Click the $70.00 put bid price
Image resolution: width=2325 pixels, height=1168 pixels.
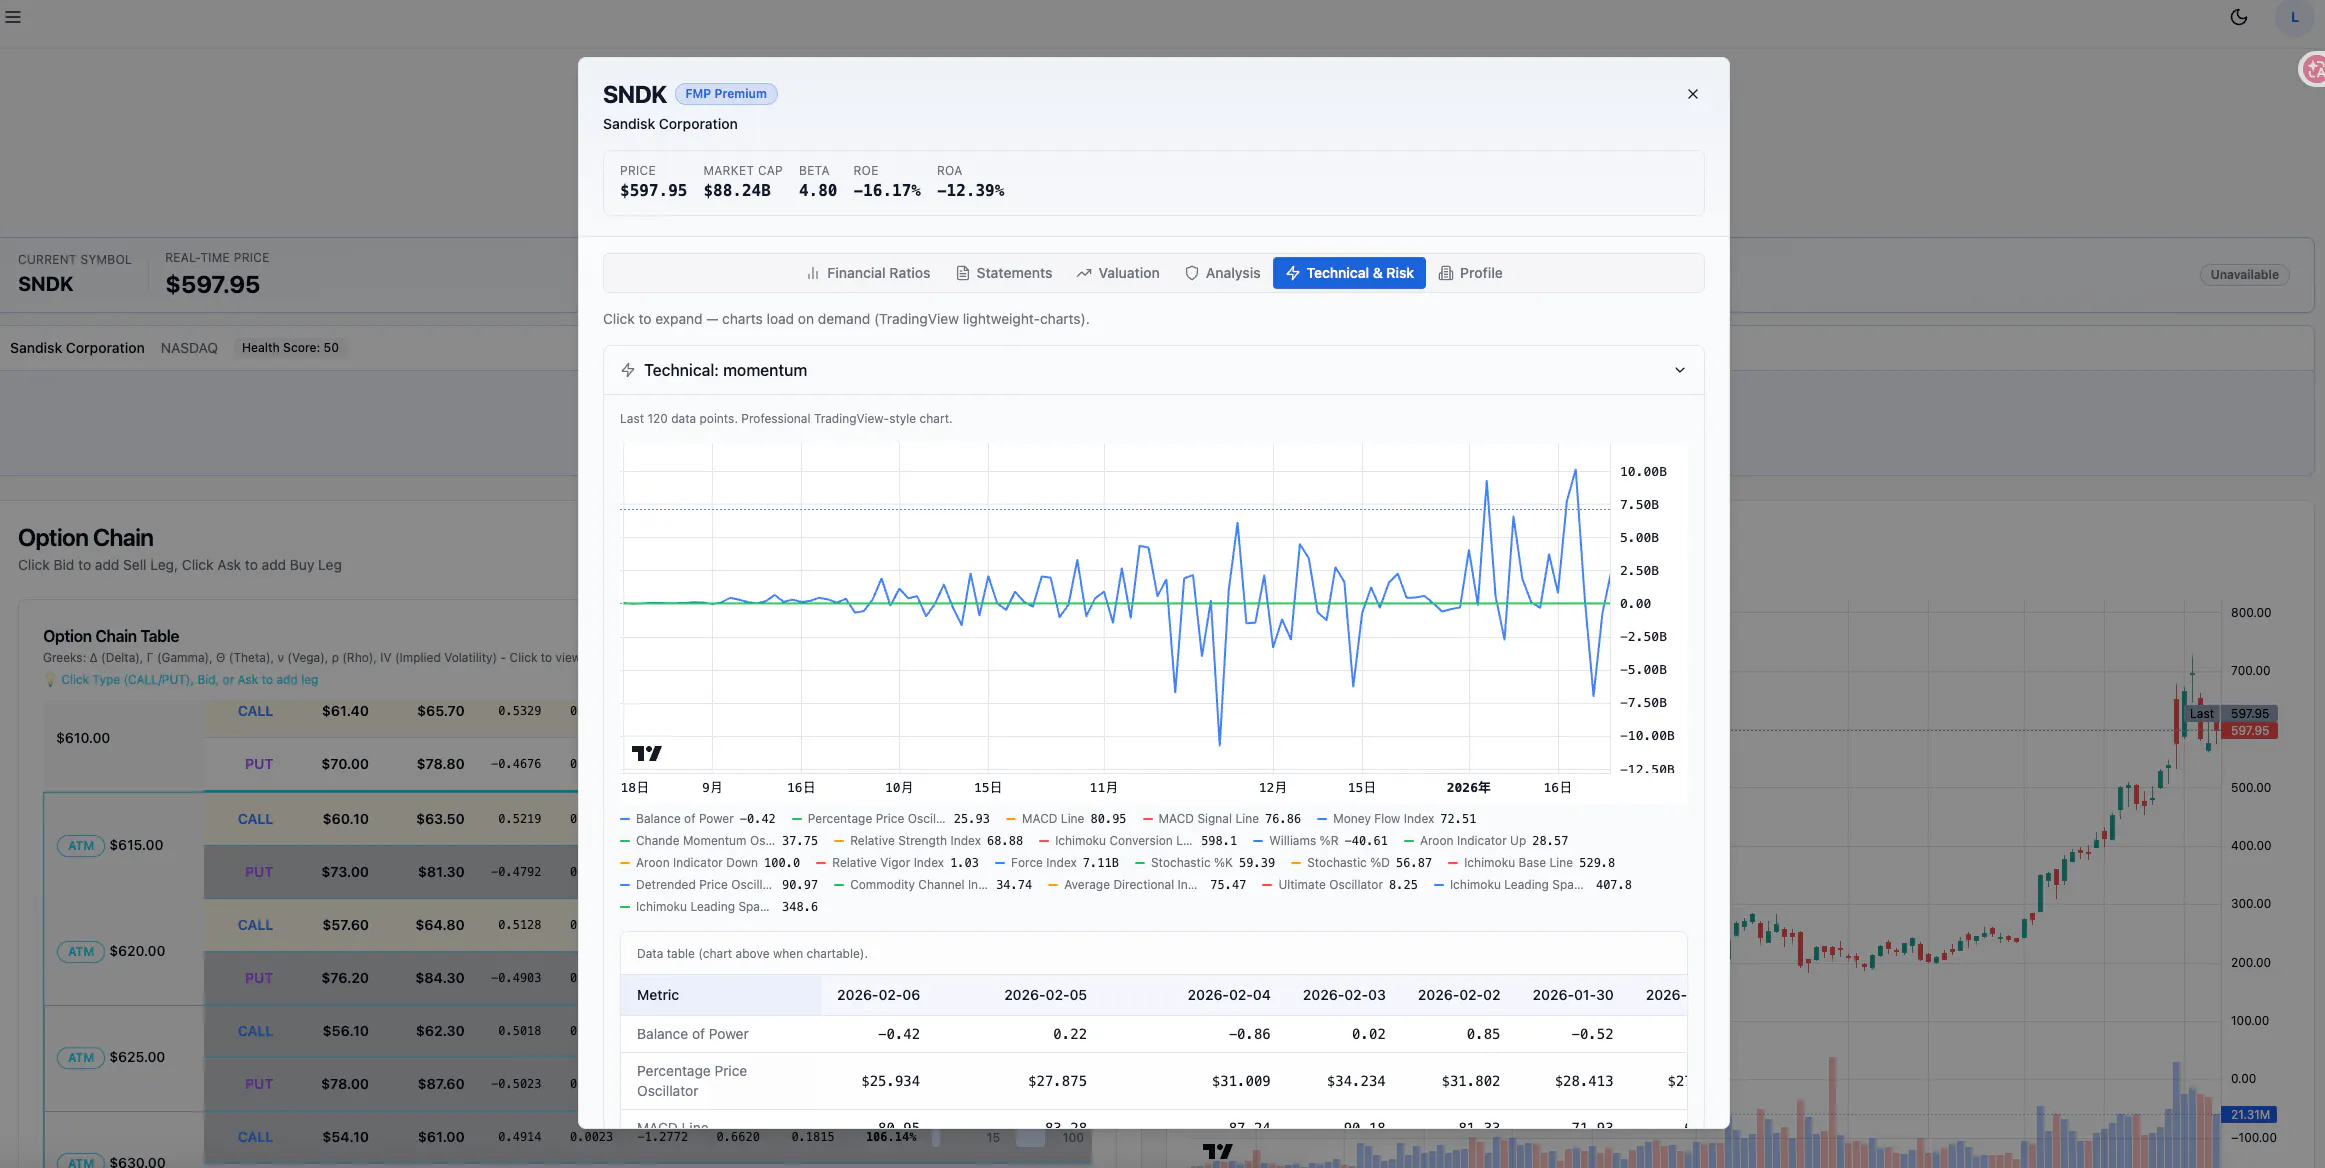click(345, 764)
